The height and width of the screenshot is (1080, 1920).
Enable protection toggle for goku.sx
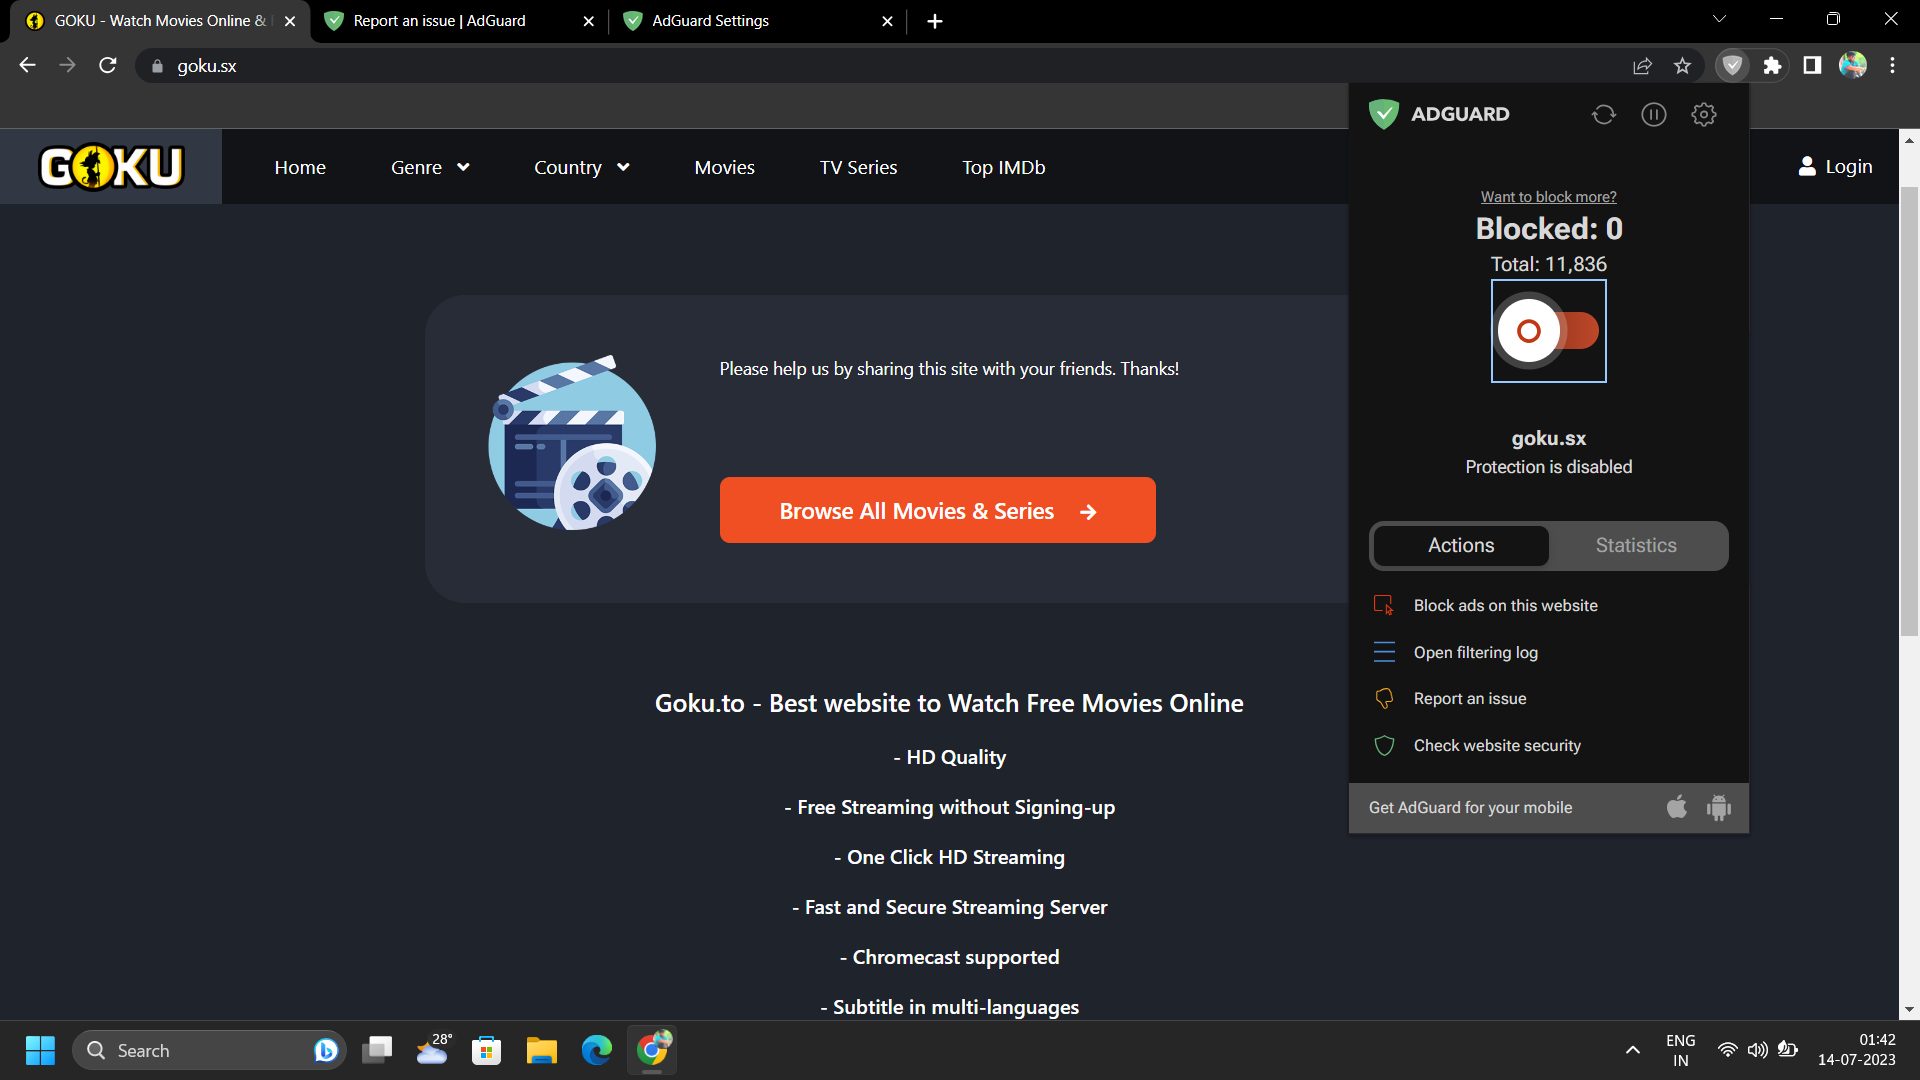1548,331
